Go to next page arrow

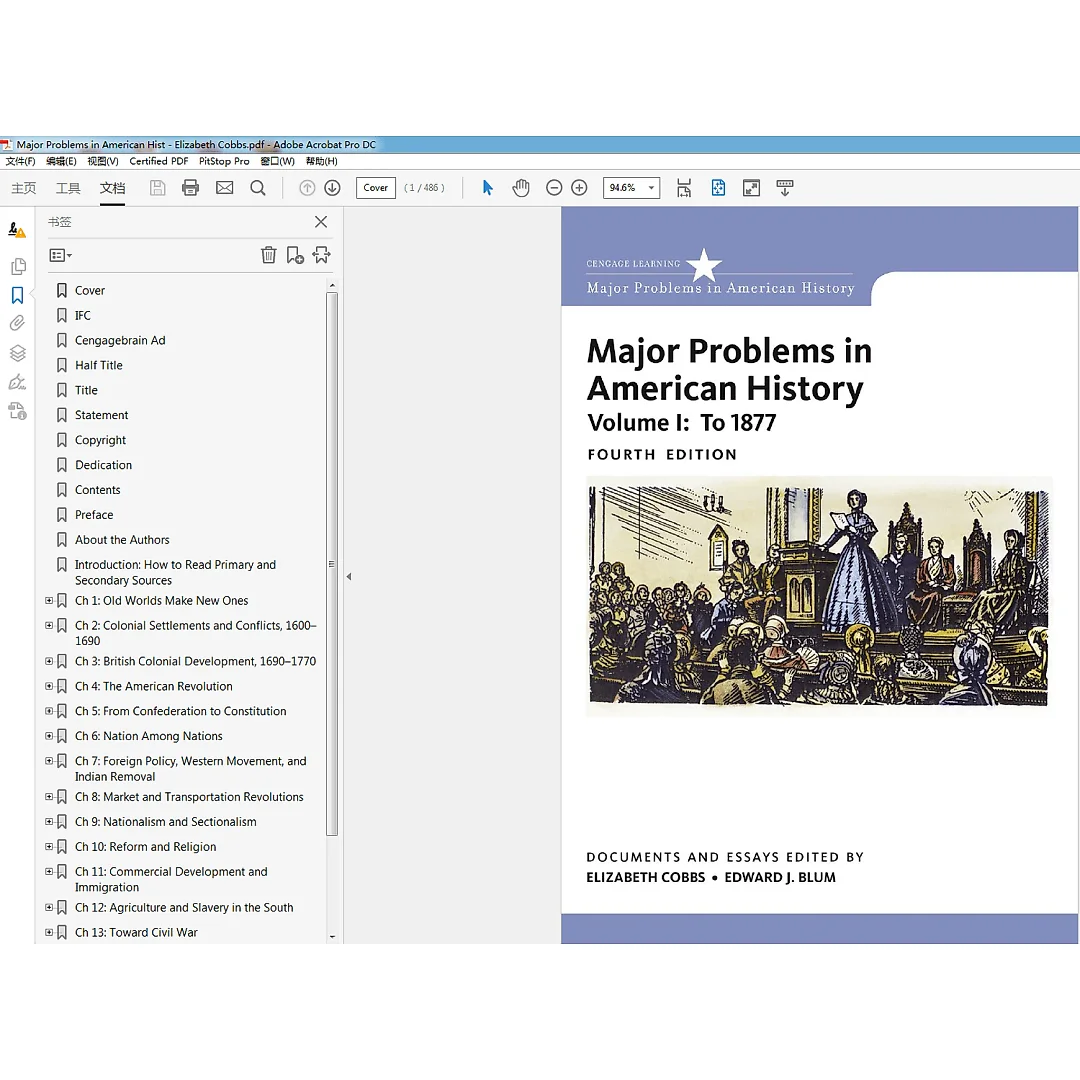coord(332,187)
